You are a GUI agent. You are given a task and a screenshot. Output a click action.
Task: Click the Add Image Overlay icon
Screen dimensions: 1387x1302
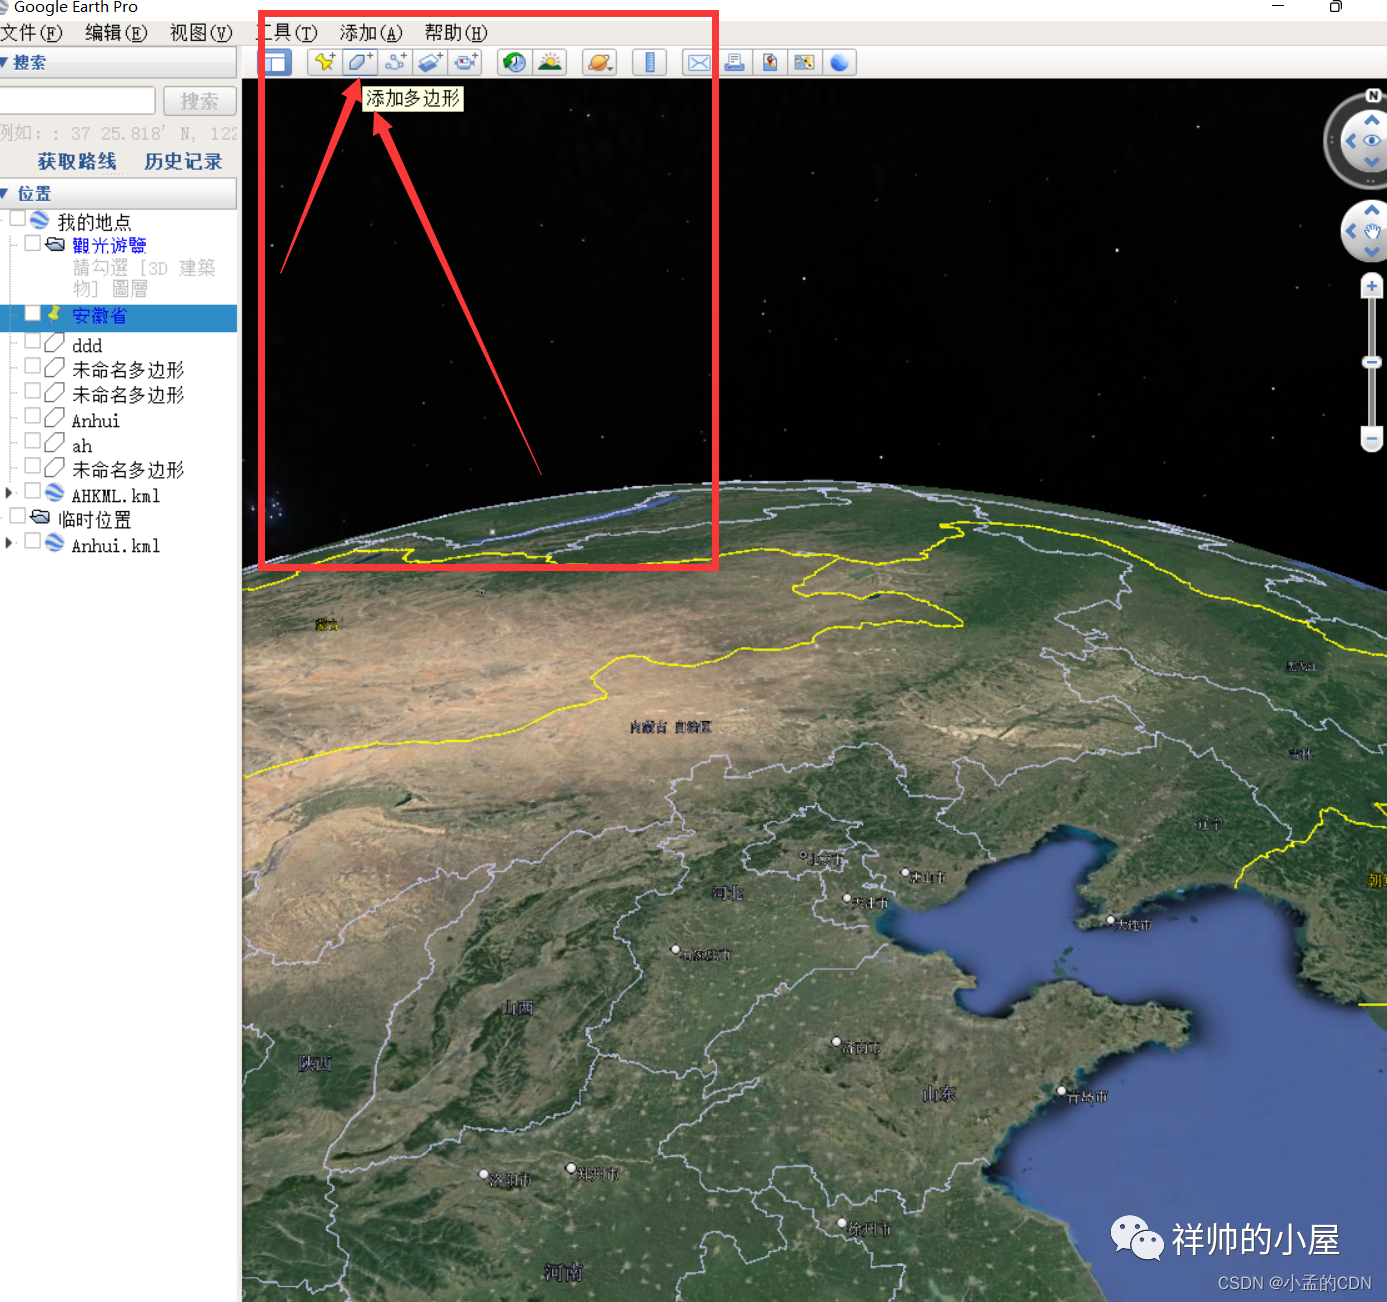[430, 63]
